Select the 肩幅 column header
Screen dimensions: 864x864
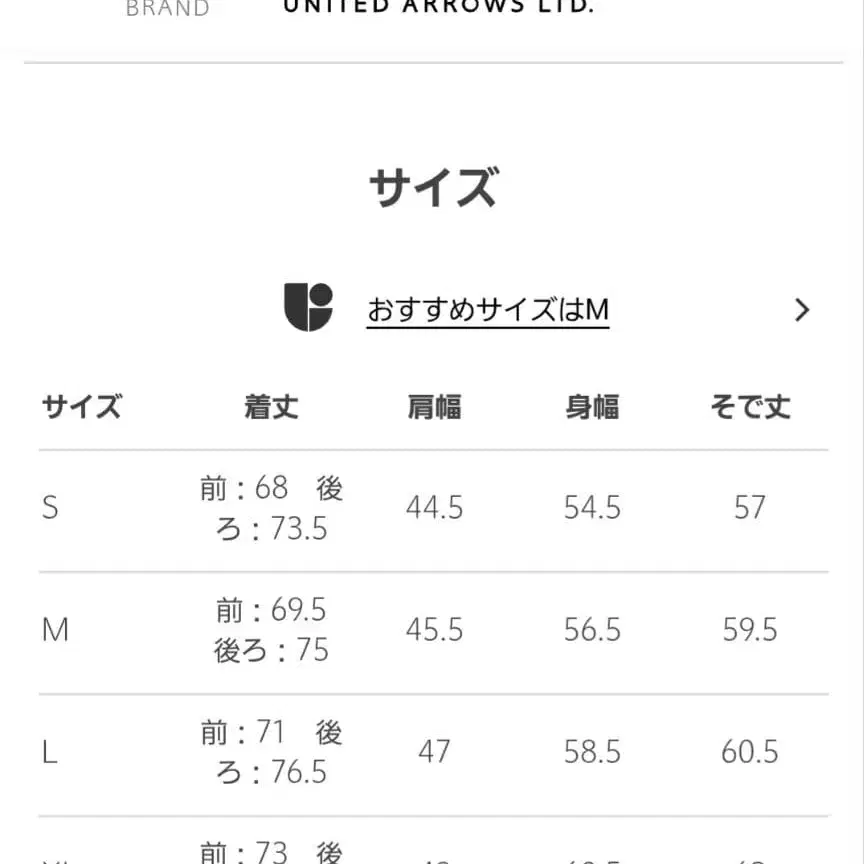tap(434, 406)
